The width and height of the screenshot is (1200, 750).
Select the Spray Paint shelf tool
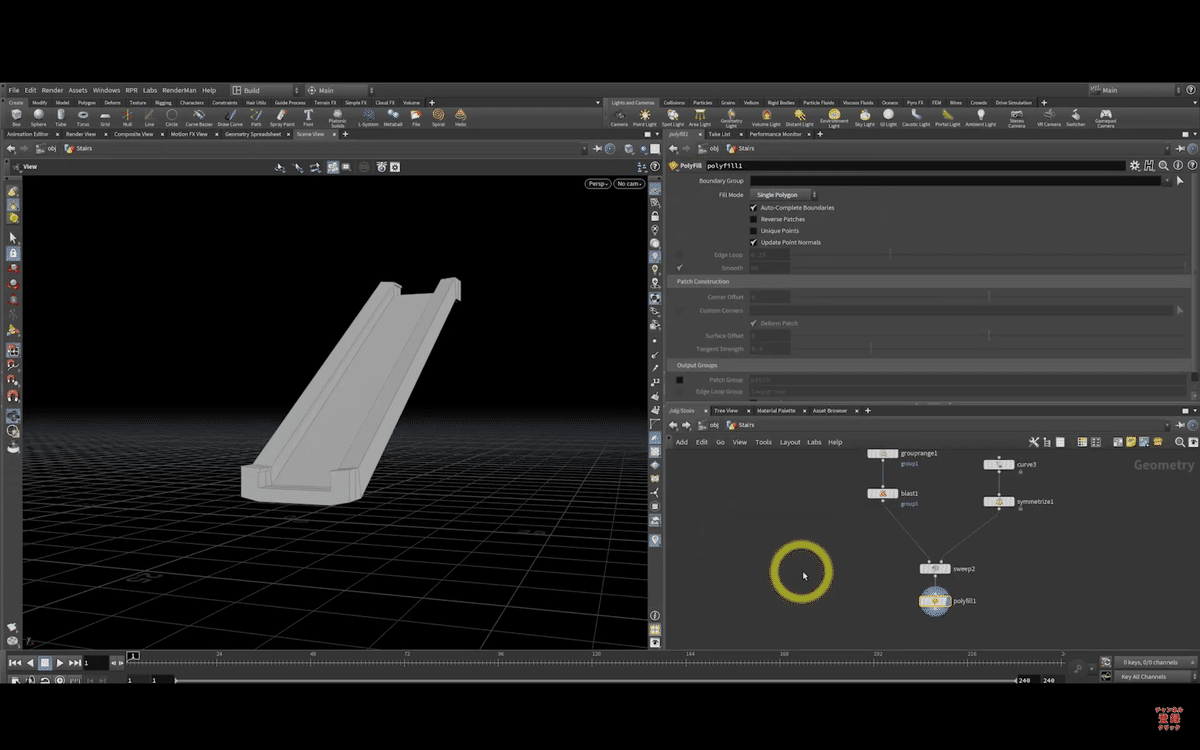point(281,117)
